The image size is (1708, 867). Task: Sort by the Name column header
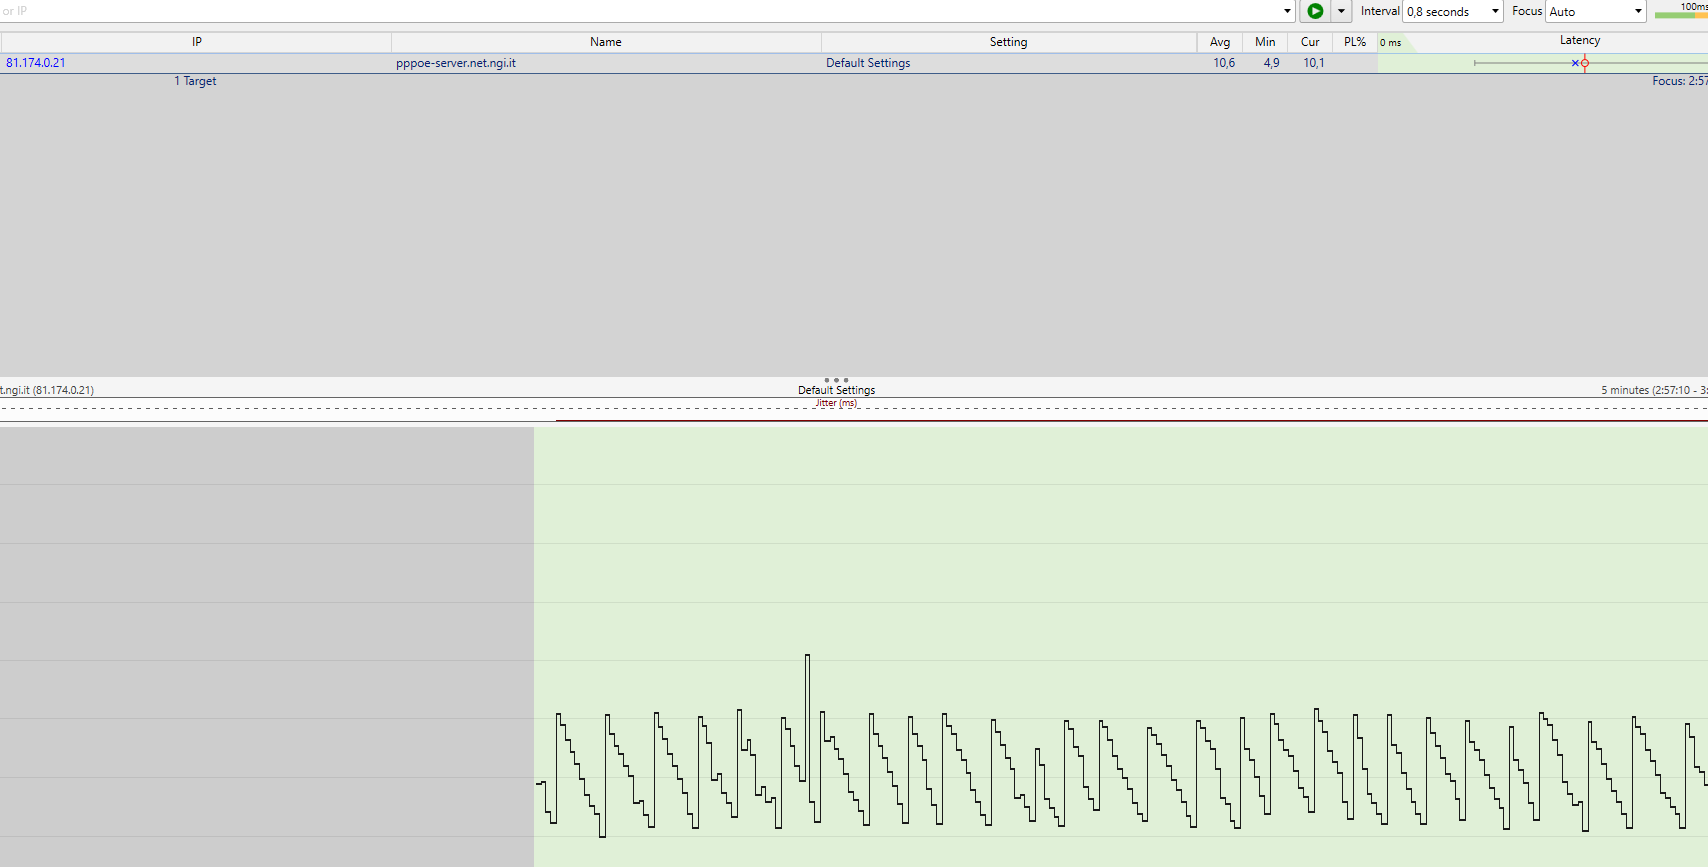tap(606, 42)
